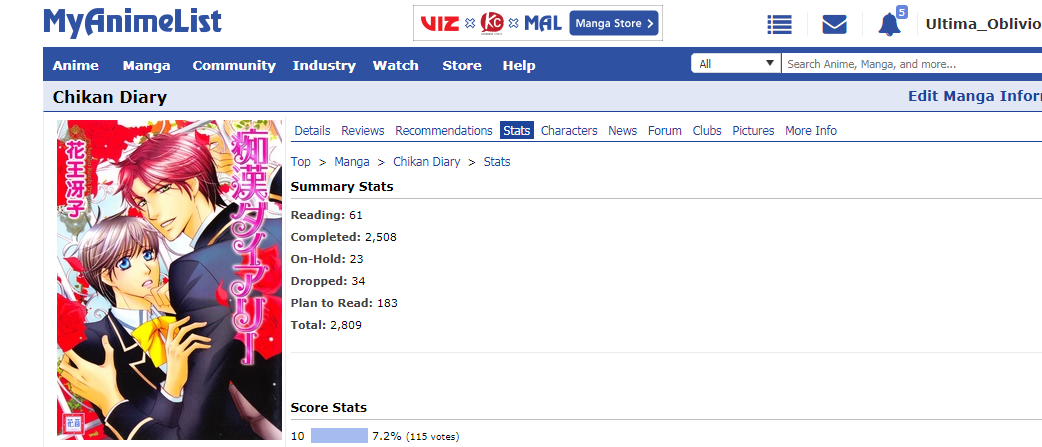The width and height of the screenshot is (1042, 447).
Task: Click the Summary Stats heading
Action: [x=342, y=187]
